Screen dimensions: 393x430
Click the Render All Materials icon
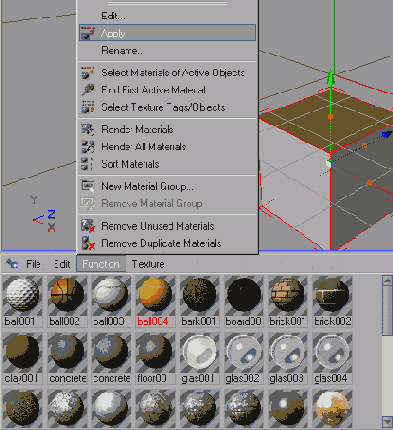click(x=88, y=146)
